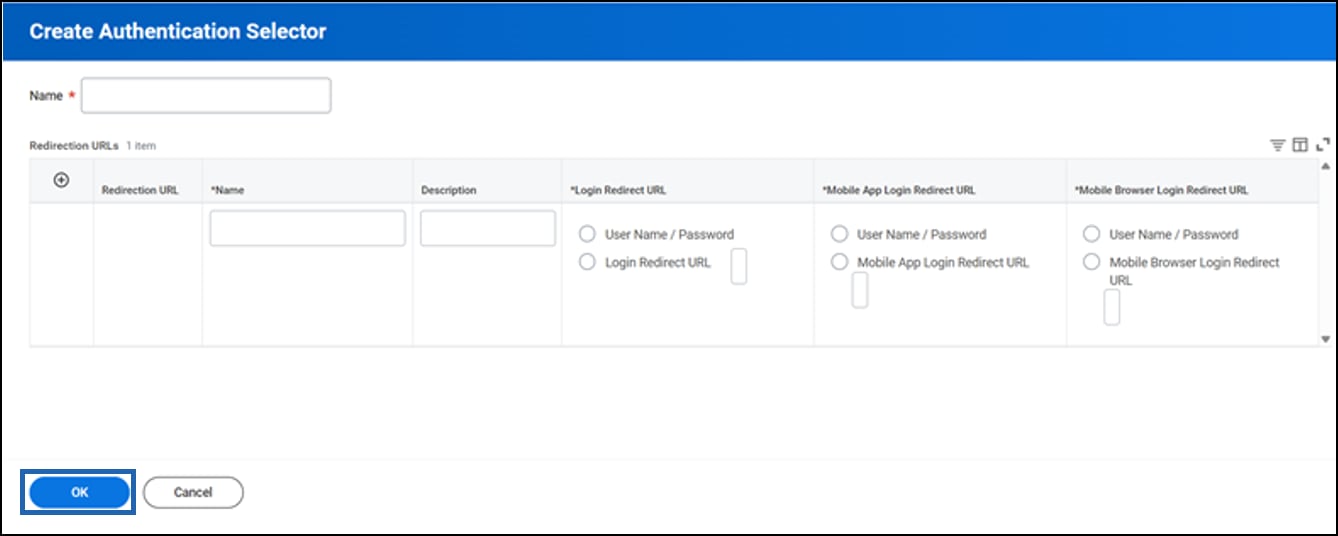Click the Cancel button

click(x=193, y=492)
